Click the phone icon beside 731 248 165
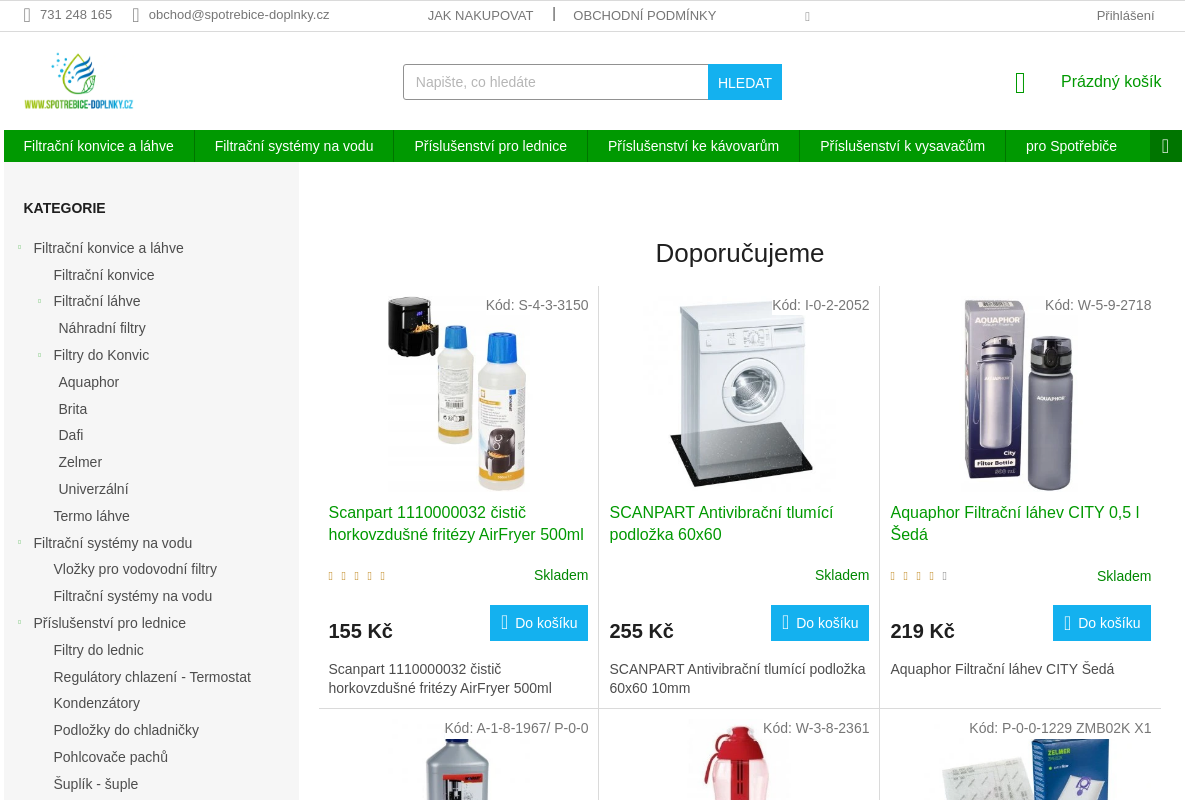The height and width of the screenshot is (800, 1200). (27, 15)
